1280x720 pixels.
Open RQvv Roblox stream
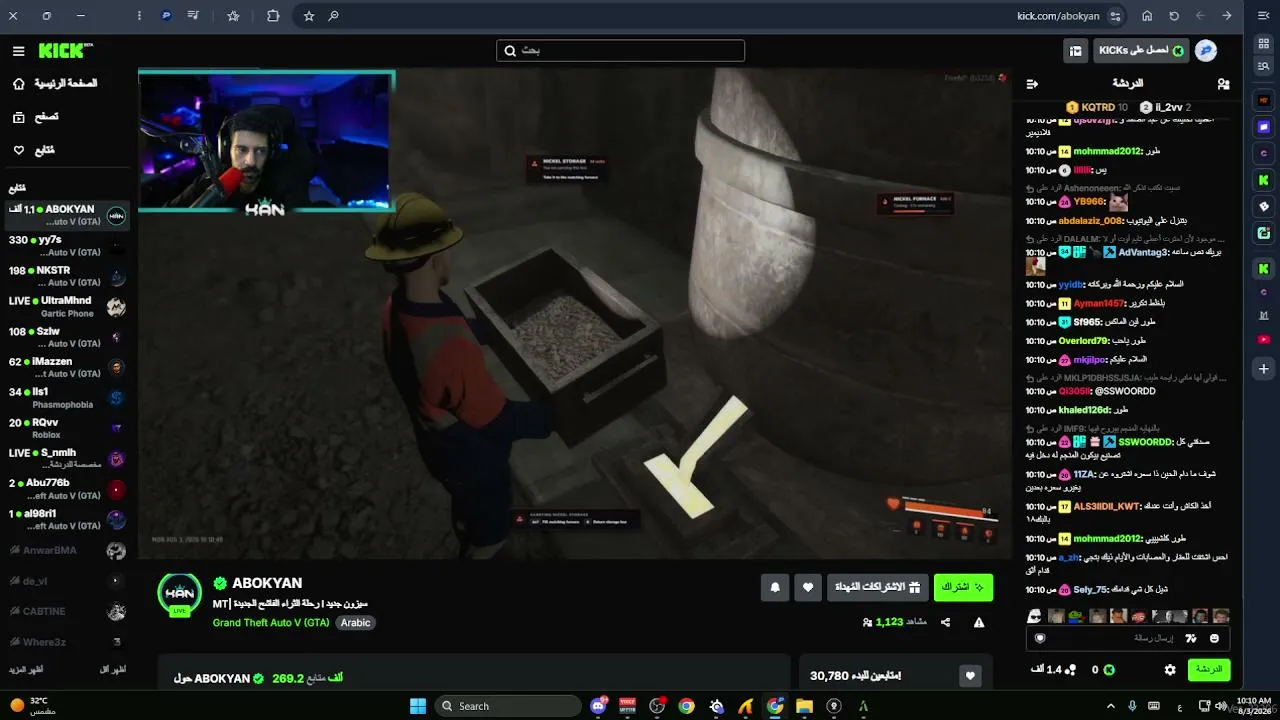point(68,428)
